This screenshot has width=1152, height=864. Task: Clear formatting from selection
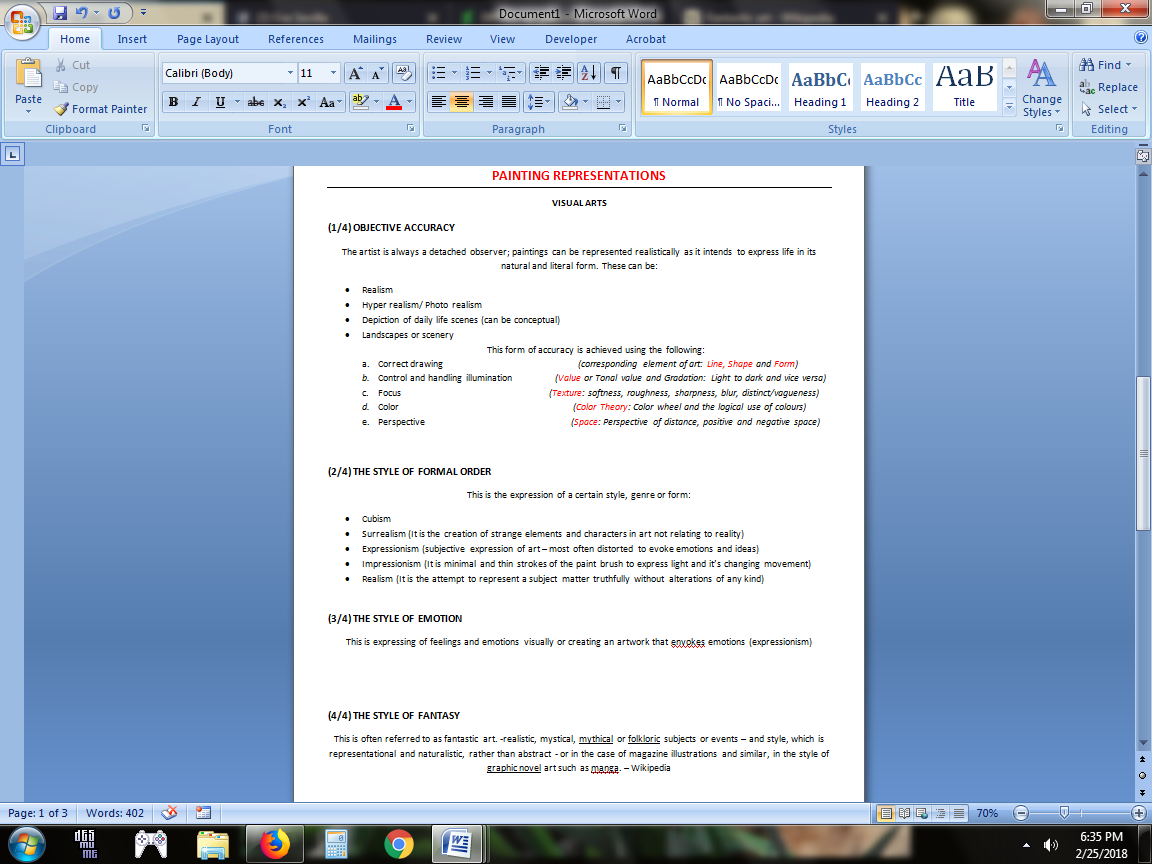pyautogui.click(x=403, y=73)
